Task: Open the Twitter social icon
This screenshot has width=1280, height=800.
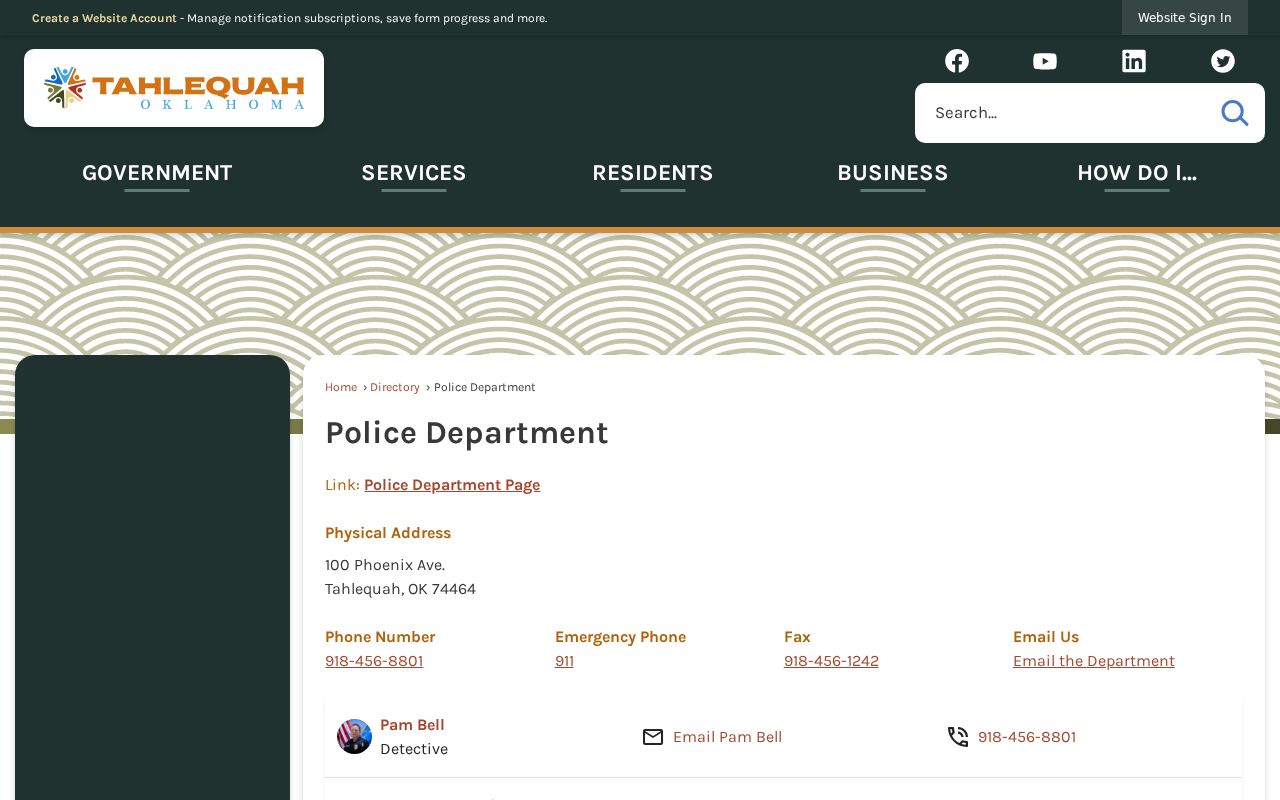Action: (1223, 61)
